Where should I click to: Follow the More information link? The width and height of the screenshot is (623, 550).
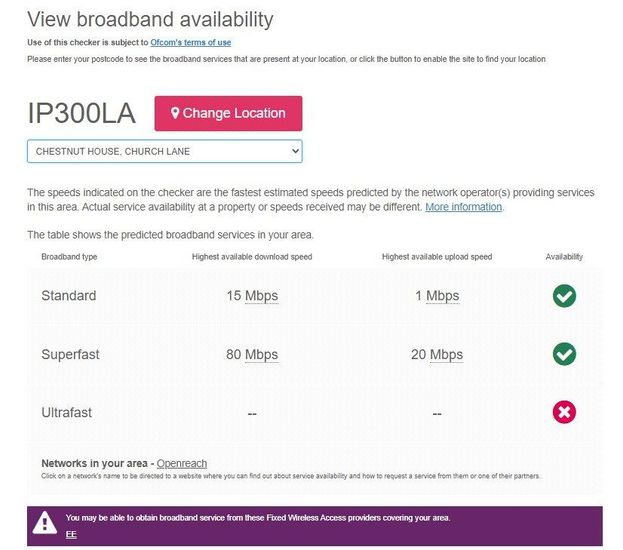pyautogui.click(x=463, y=207)
